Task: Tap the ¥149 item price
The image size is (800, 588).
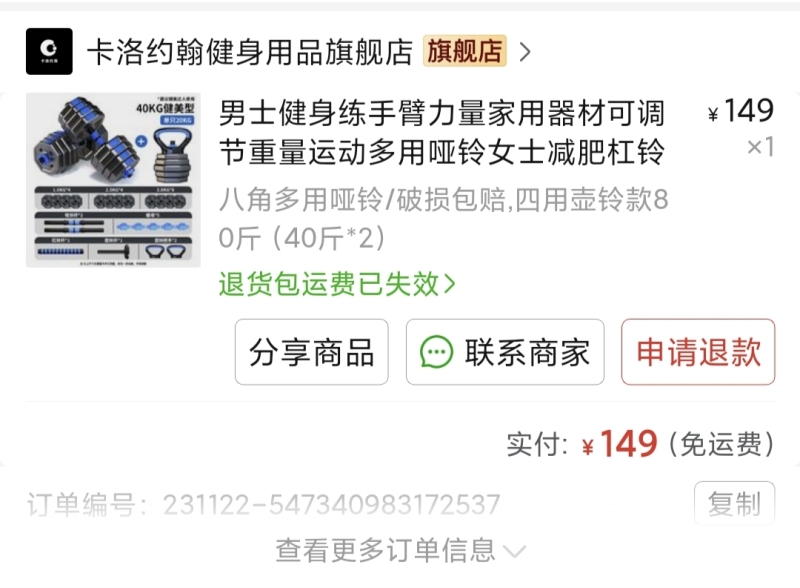Action: [x=741, y=110]
